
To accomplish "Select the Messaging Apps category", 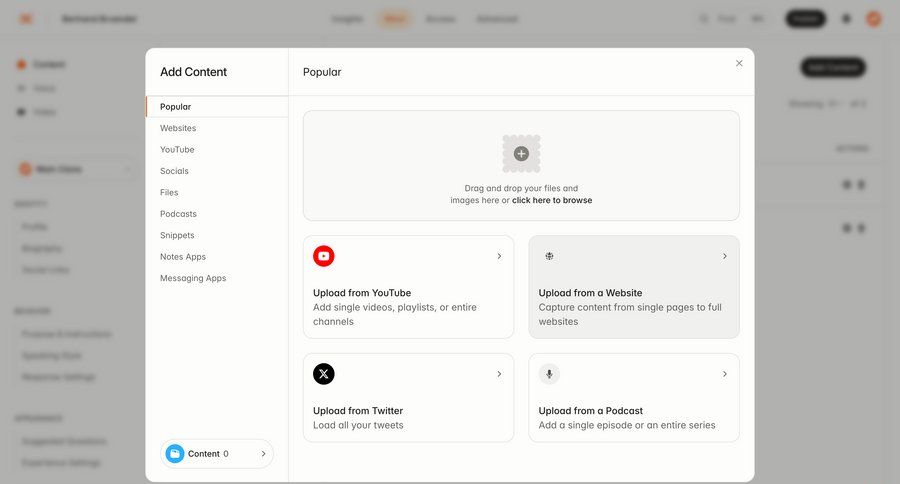I will point(217,278).
